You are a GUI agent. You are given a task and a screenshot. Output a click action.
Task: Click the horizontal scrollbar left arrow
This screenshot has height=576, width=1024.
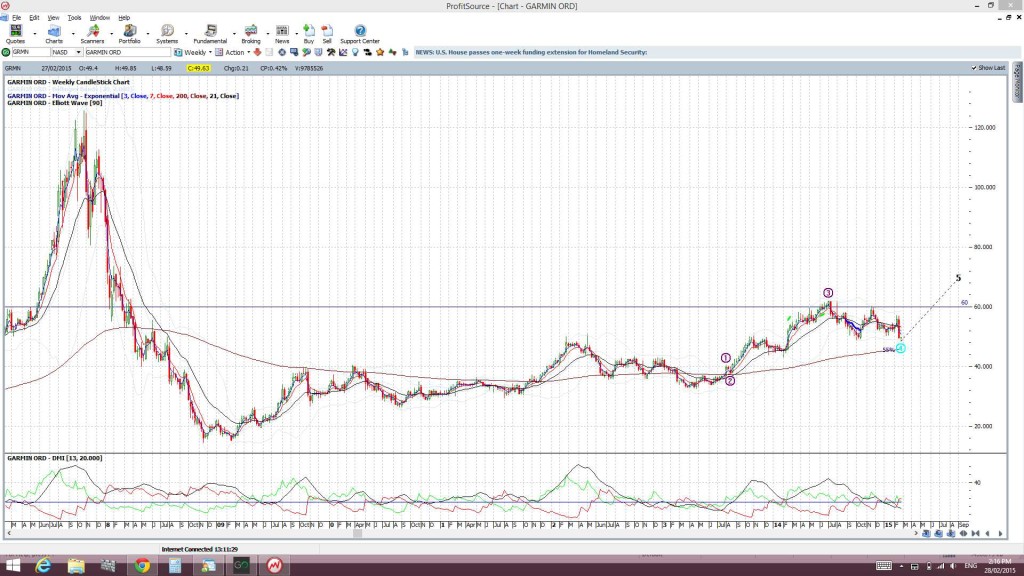[8, 534]
